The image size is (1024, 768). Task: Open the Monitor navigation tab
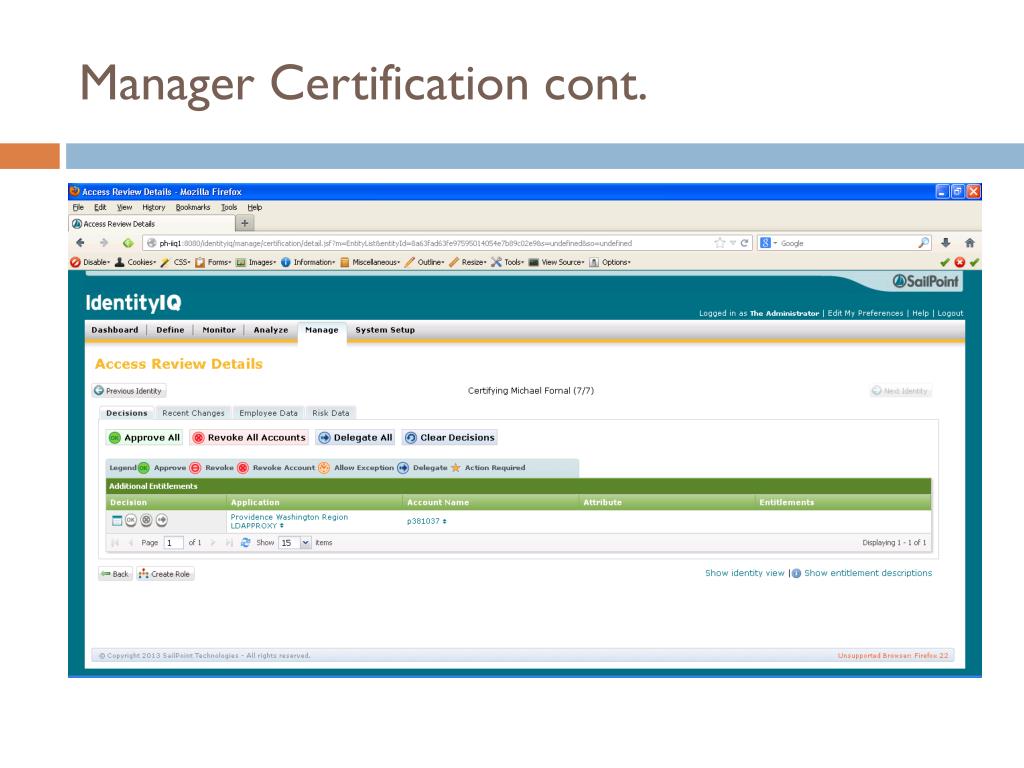coord(219,330)
